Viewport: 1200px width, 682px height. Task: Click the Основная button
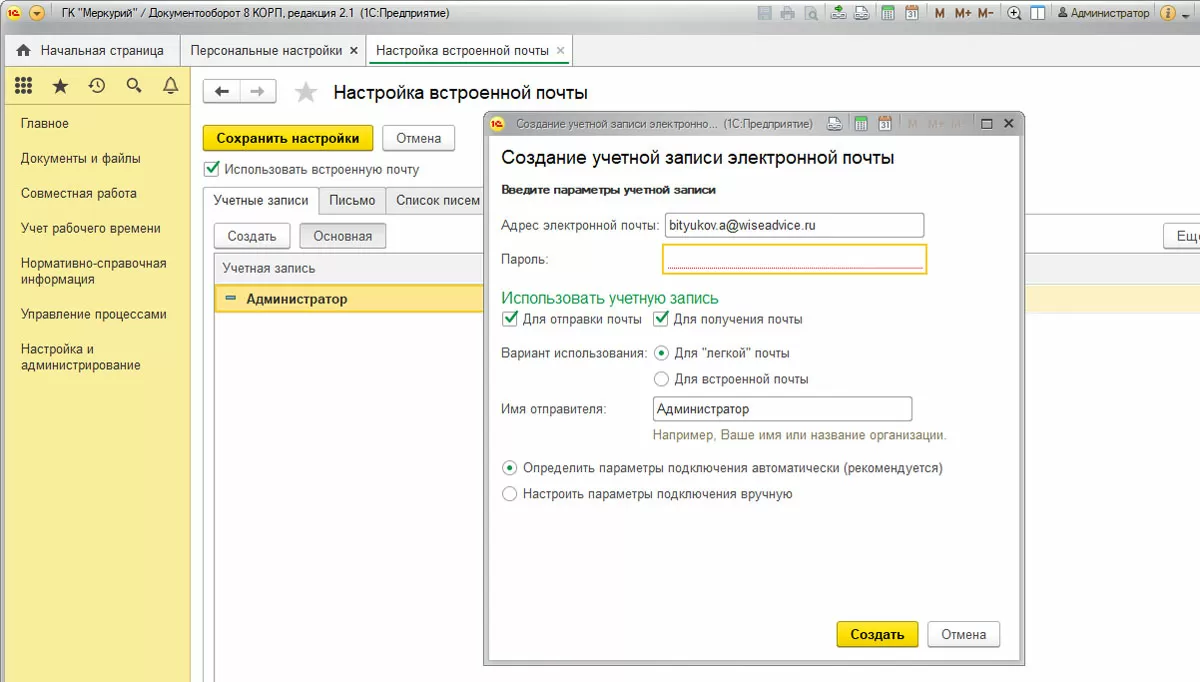[343, 236]
